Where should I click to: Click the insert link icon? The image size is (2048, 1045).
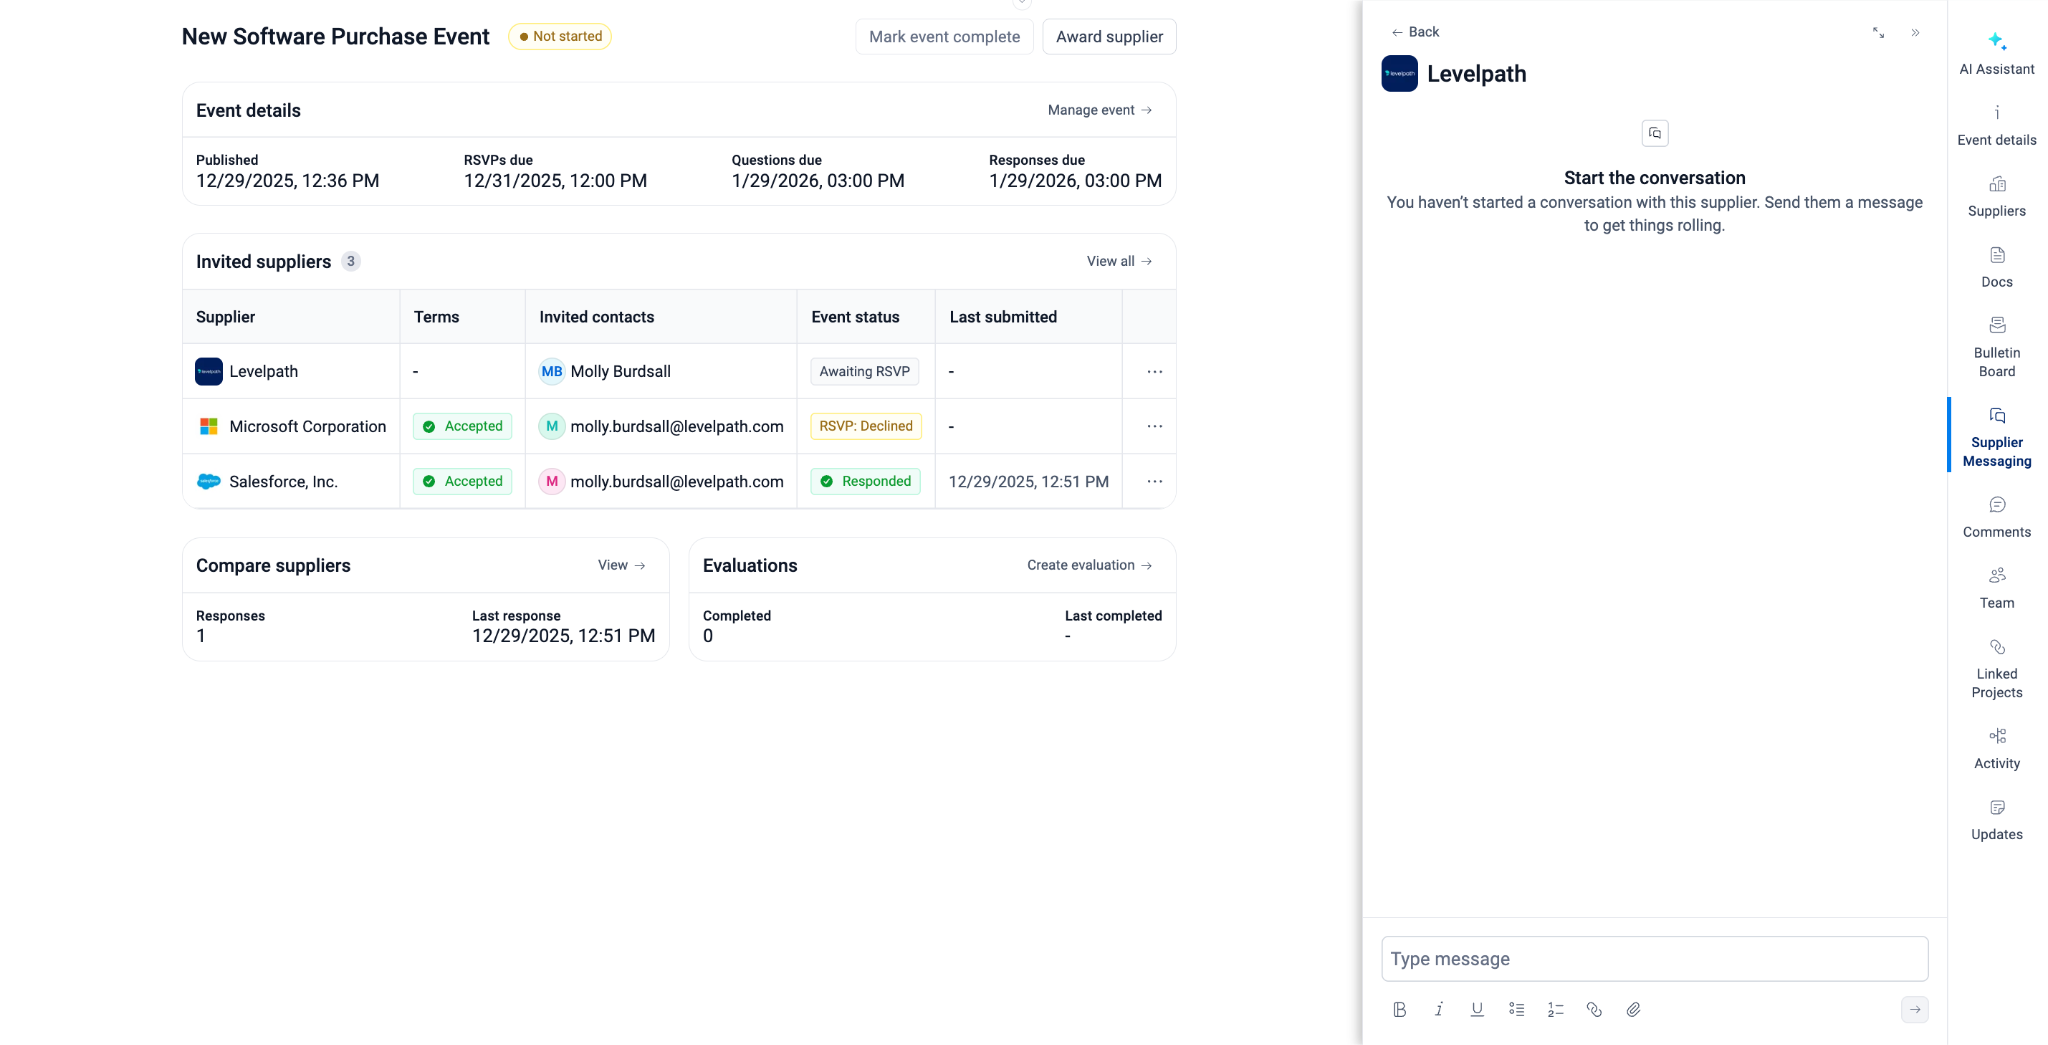(x=1594, y=1009)
